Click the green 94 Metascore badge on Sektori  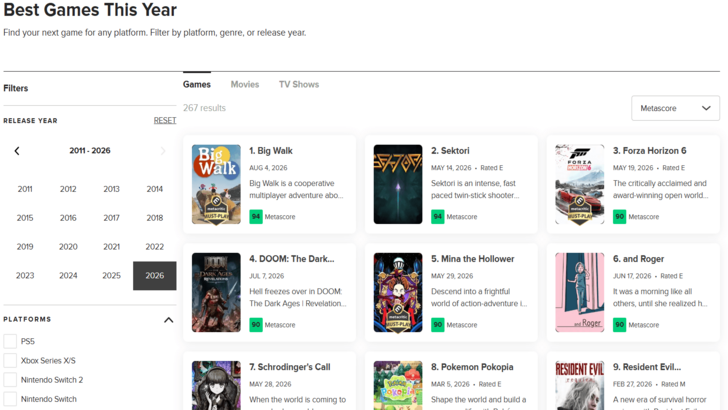coord(437,216)
